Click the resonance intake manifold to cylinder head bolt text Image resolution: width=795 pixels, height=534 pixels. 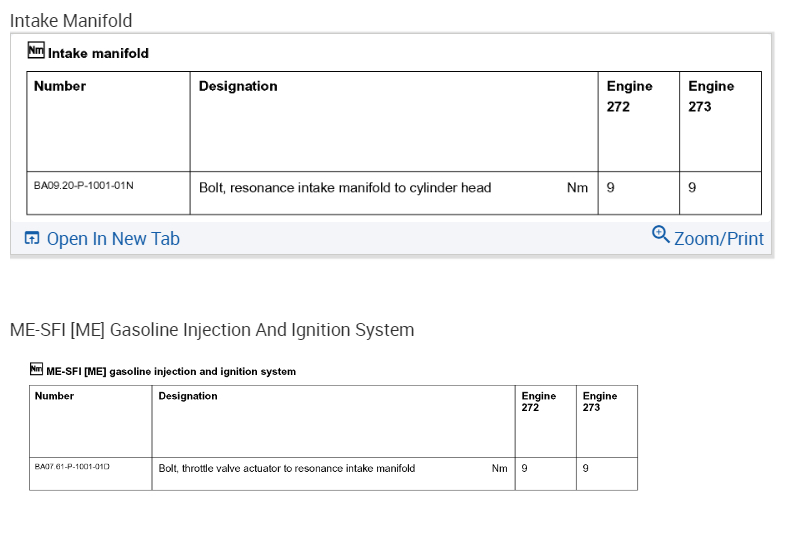(x=345, y=187)
